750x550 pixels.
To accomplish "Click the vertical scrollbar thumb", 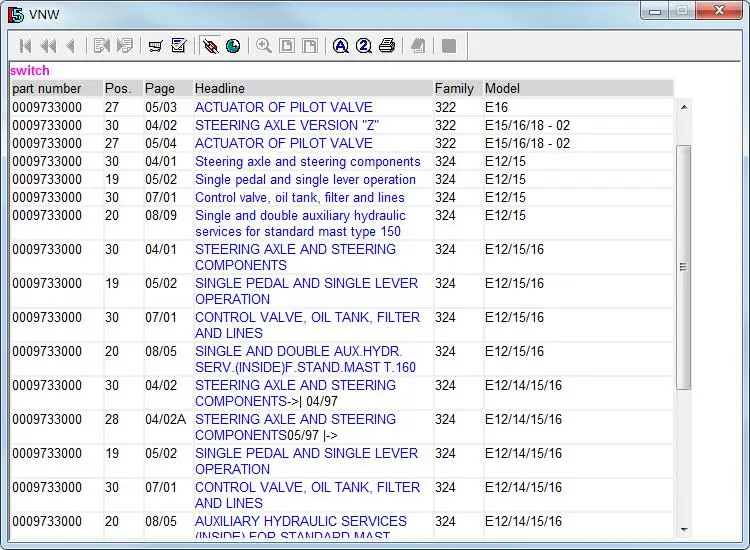I will (x=684, y=265).
